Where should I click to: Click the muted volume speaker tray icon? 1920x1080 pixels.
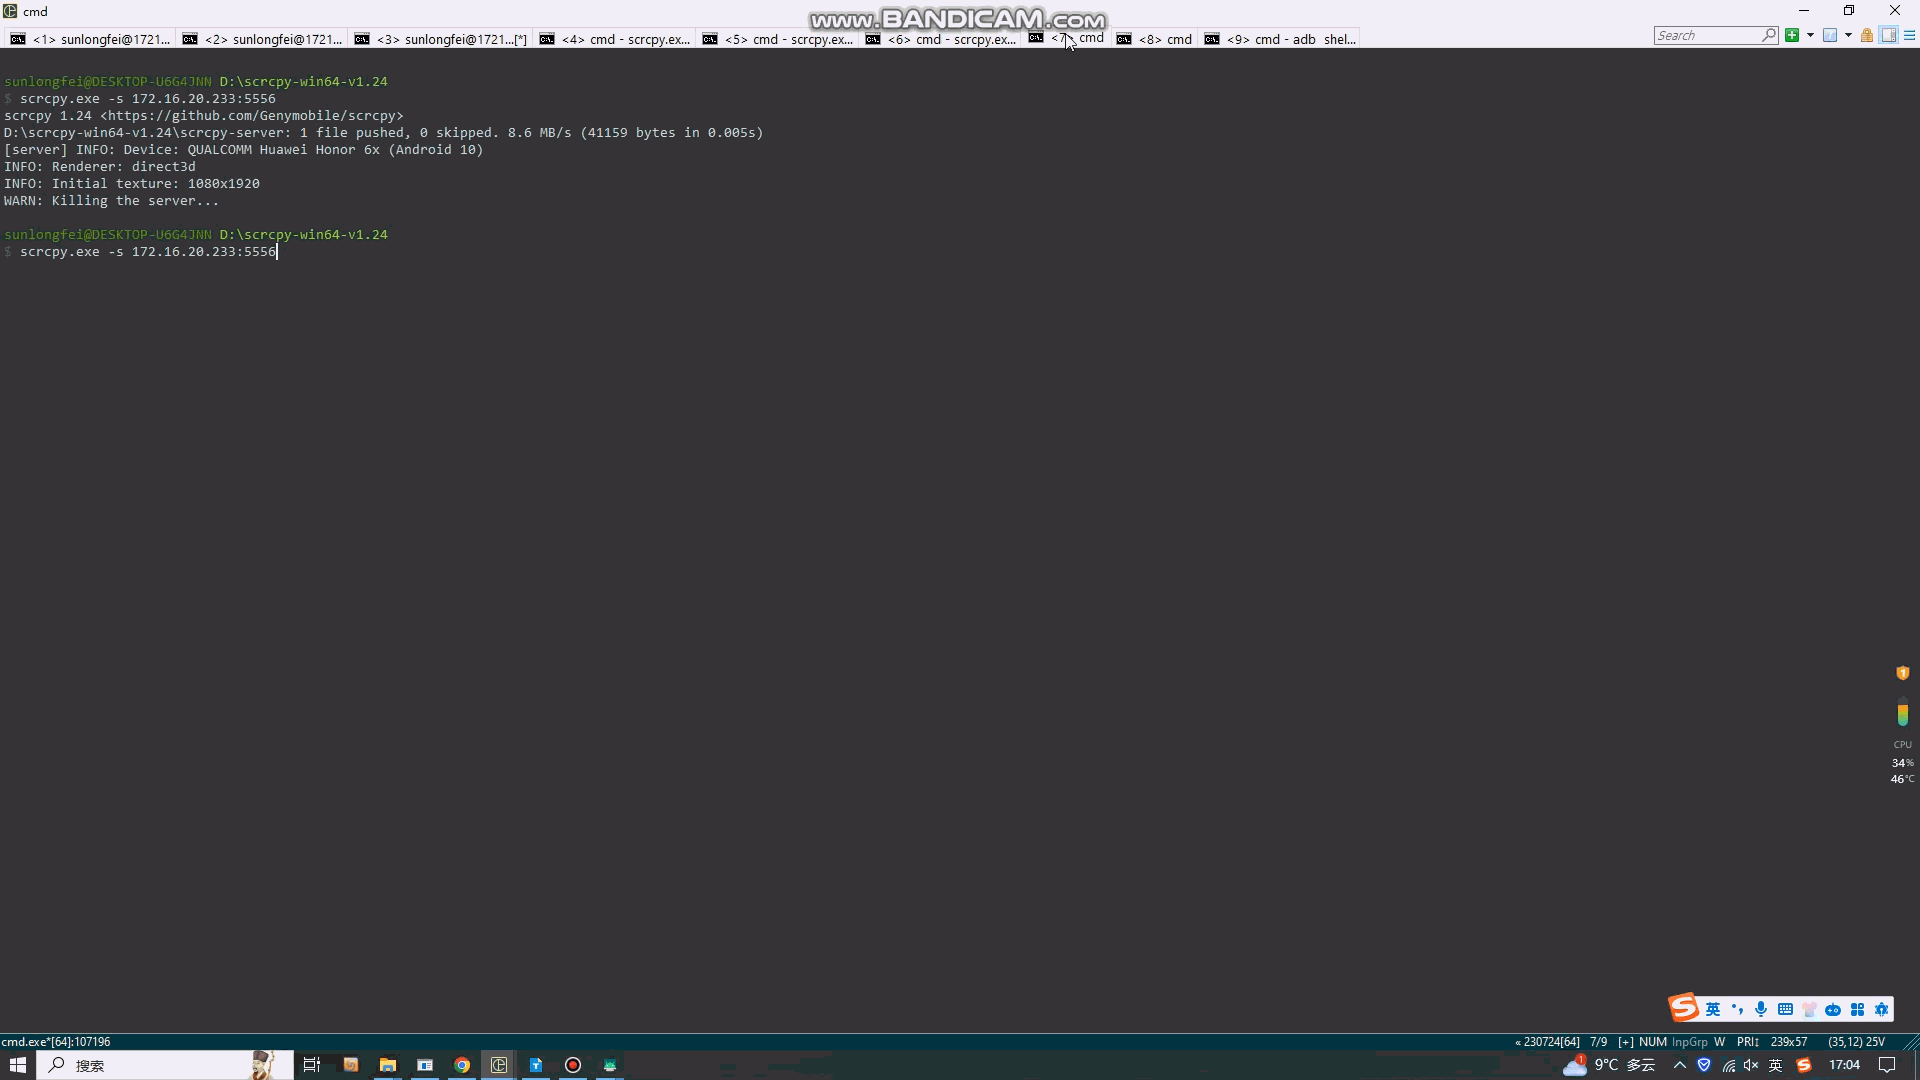[x=1751, y=1065]
